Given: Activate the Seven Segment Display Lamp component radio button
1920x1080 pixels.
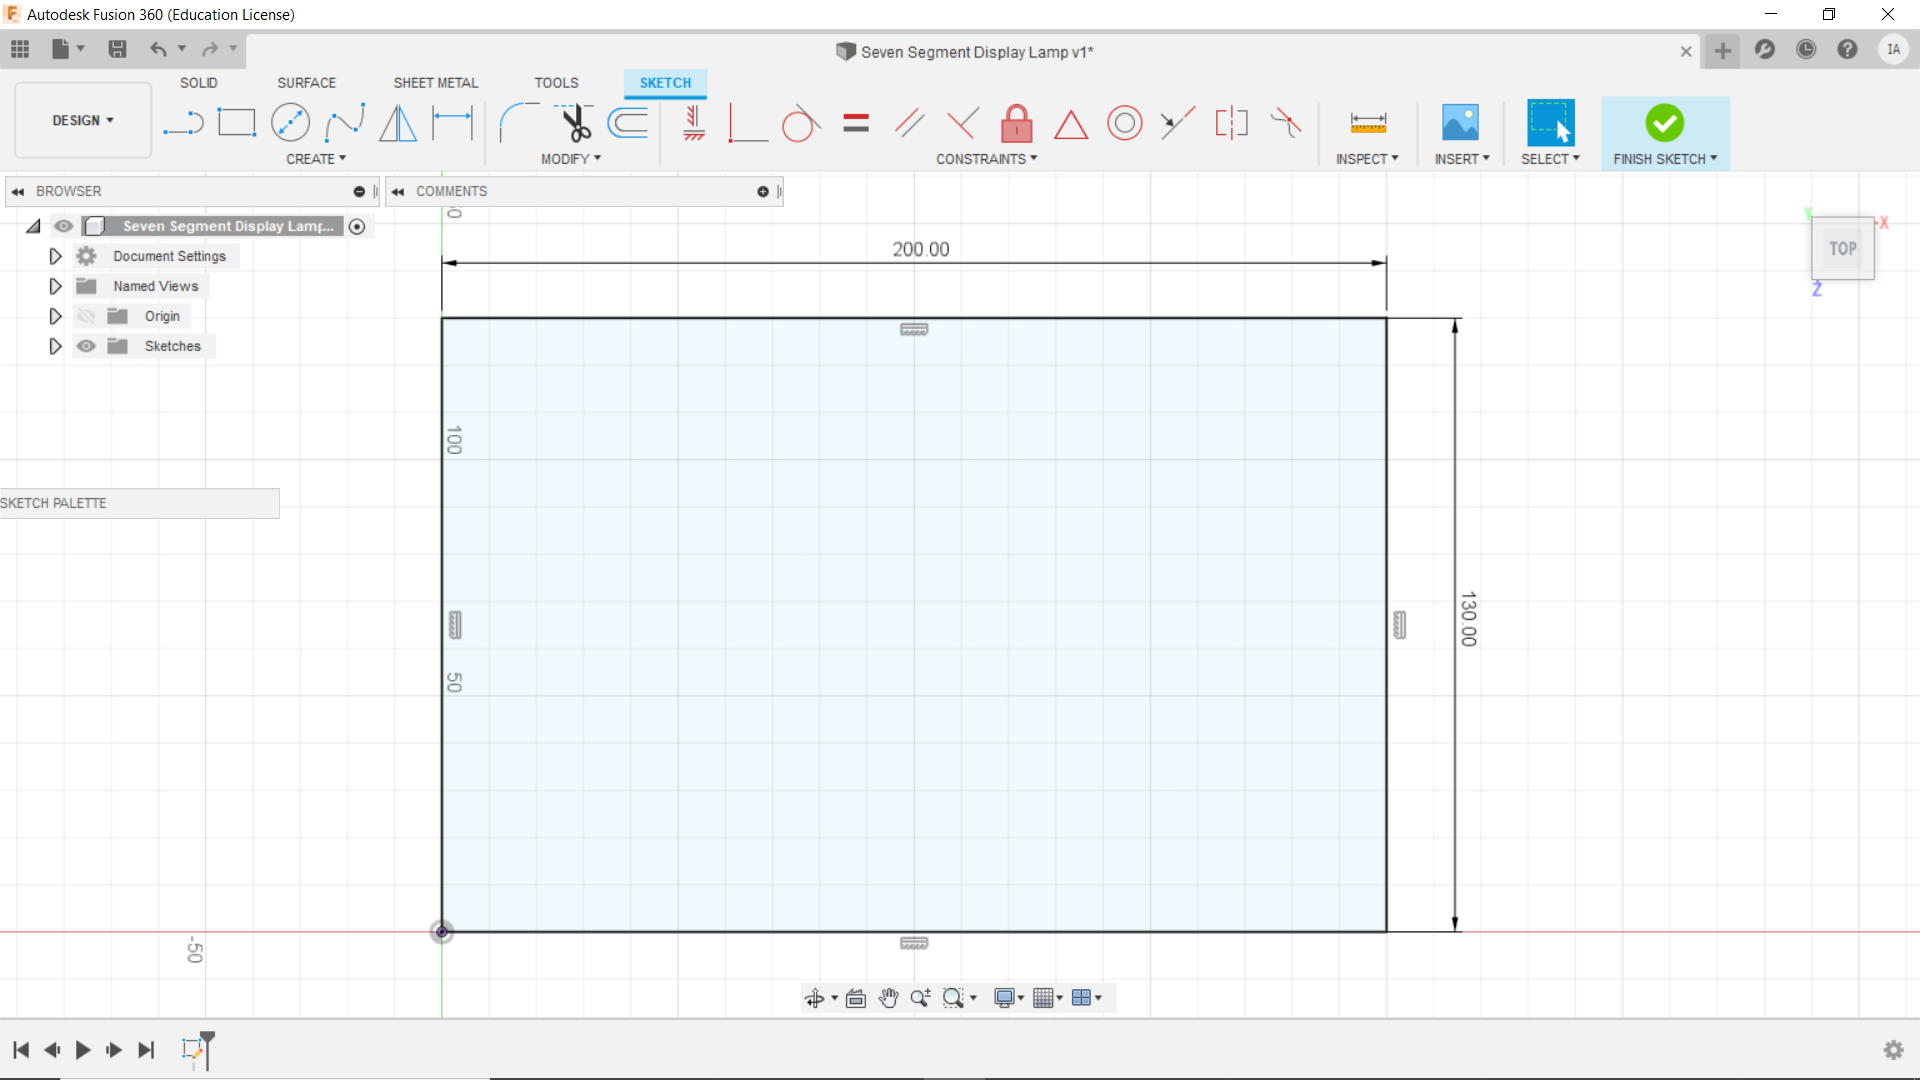Looking at the screenshot, I should tap(357, 227).
